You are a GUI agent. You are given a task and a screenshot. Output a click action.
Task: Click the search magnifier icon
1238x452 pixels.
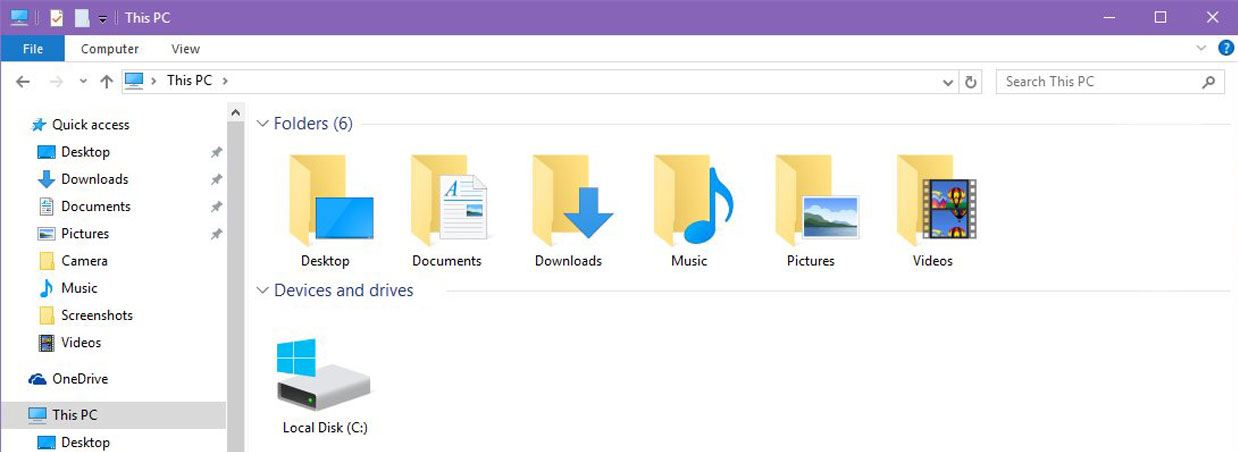click(x=1209, y=82)
